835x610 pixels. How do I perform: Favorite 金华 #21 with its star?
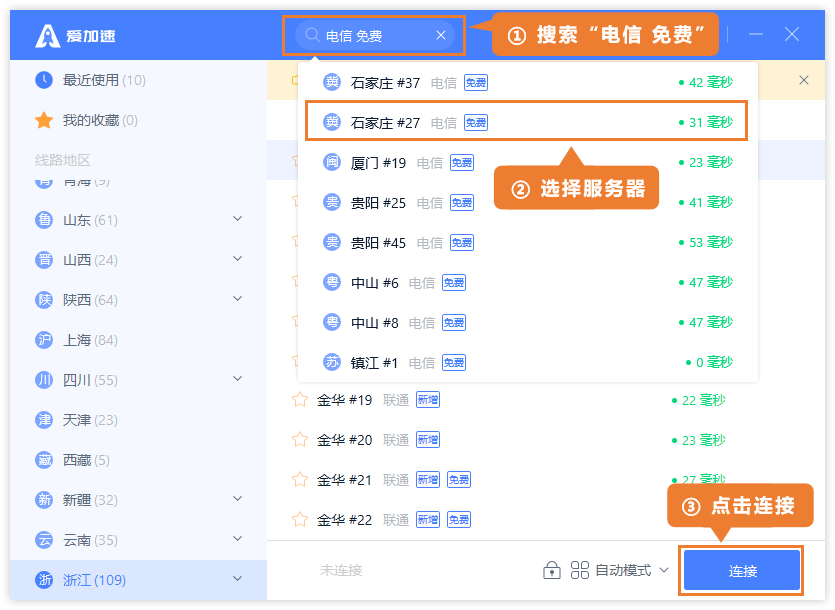pos(300,479)
